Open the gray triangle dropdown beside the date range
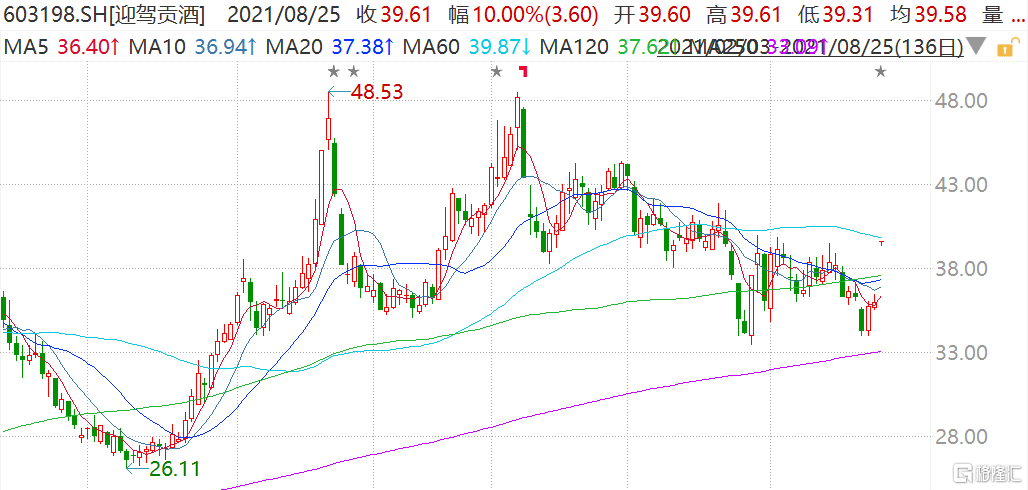This screenshot has height=490, width=1028. (977, 47)
